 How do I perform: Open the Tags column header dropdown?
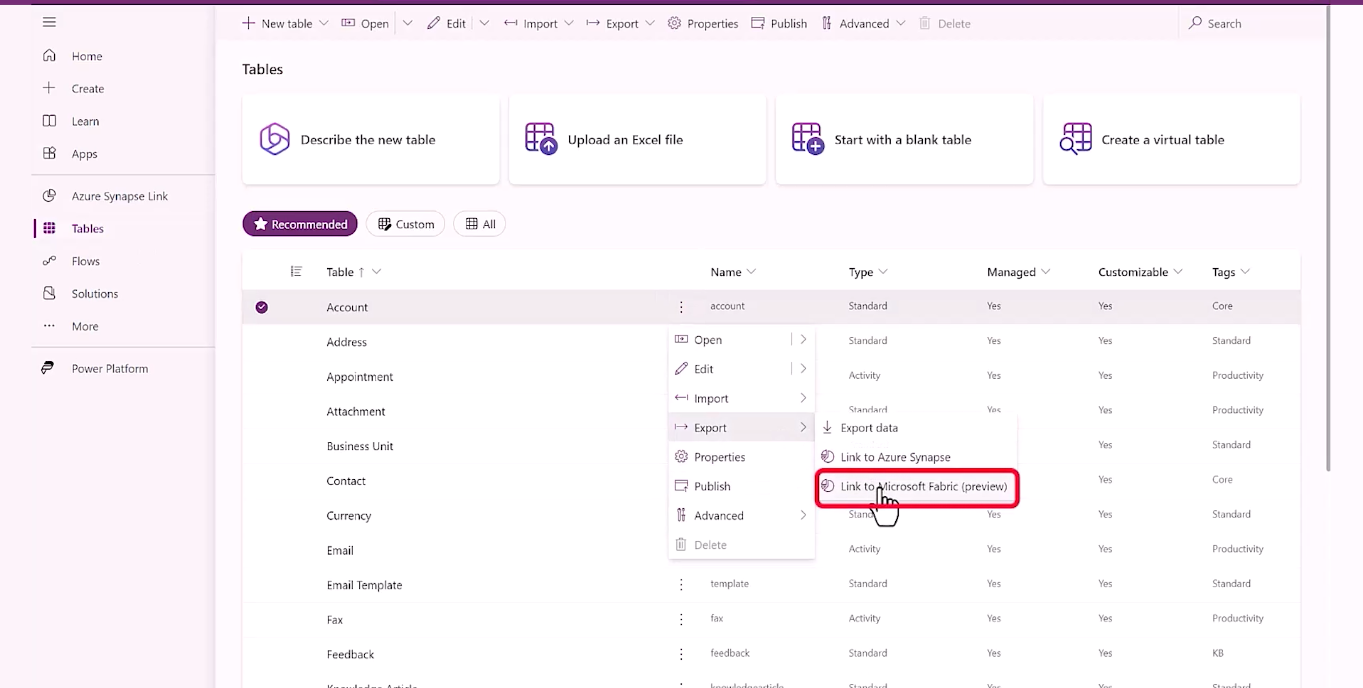[x=1245, y=272]
